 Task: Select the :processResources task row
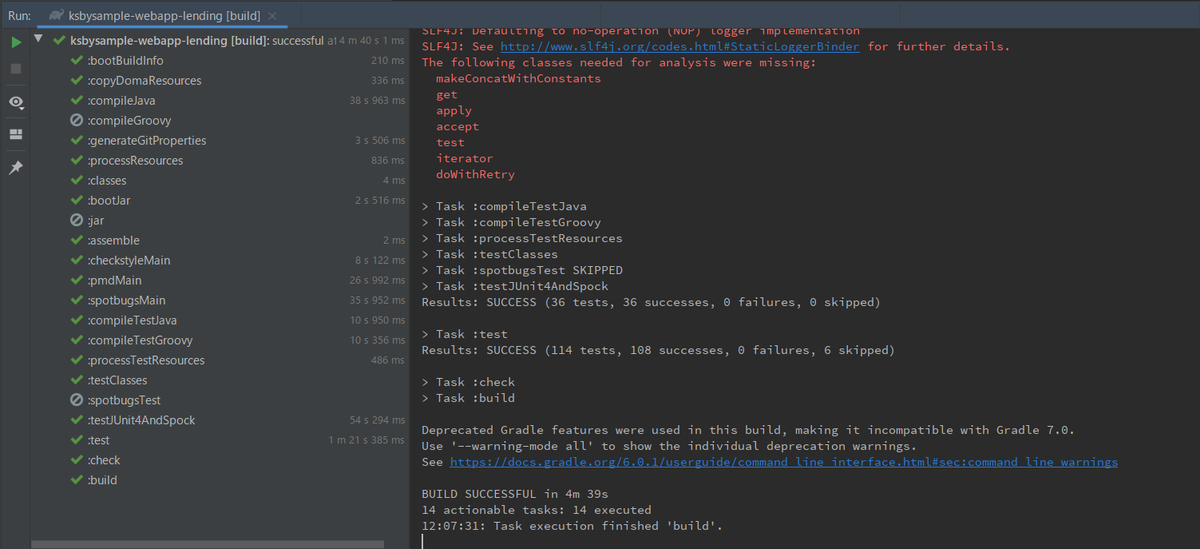(x=220, y=160)
